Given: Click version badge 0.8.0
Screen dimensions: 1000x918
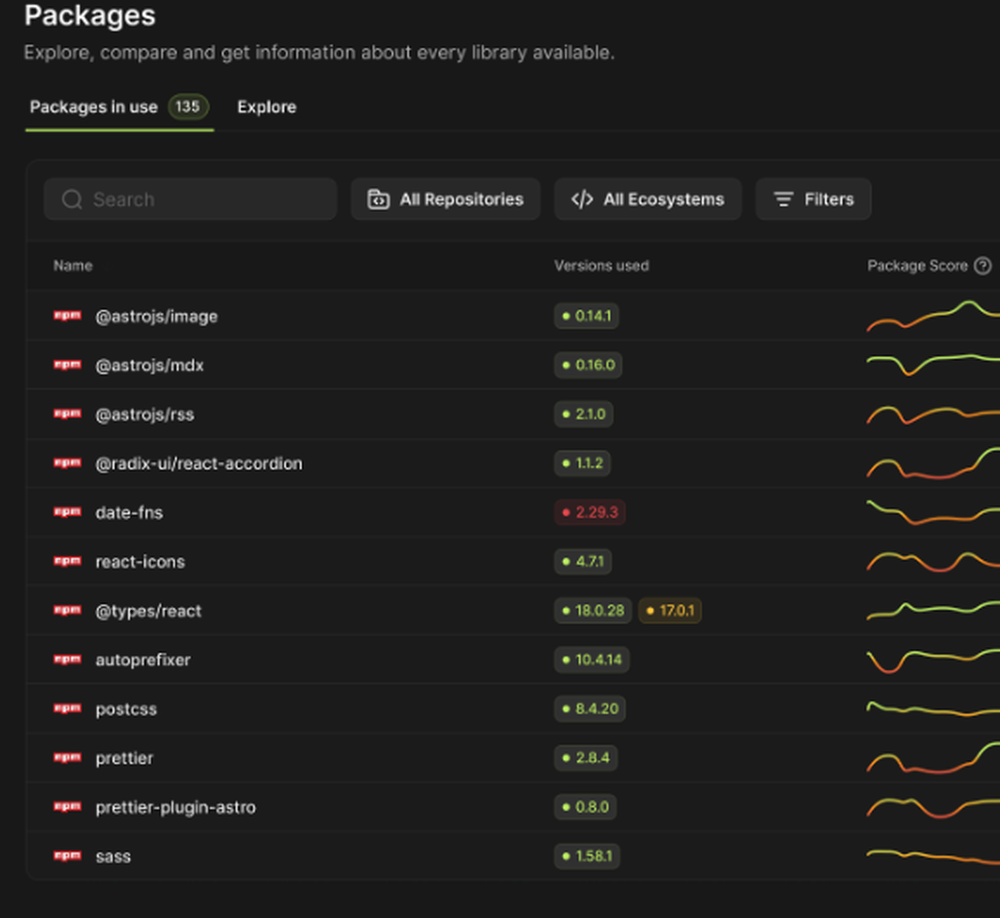Looking at the screenshot, I should coord(585,807).
